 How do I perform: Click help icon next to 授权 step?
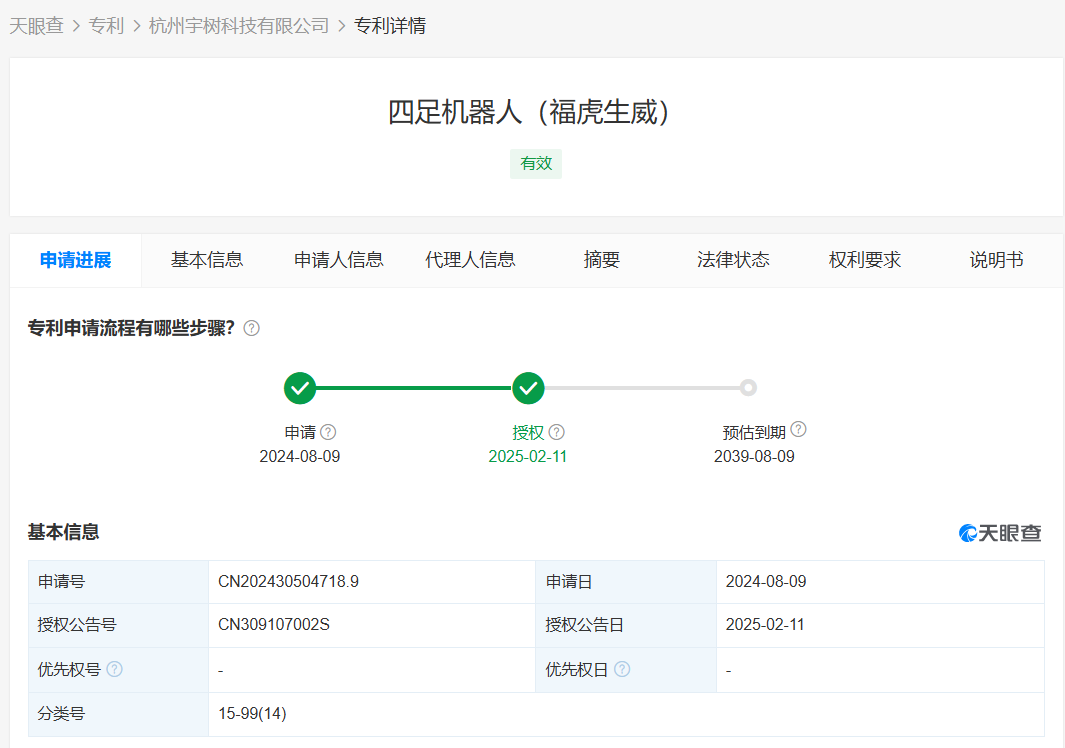(556, 432)
